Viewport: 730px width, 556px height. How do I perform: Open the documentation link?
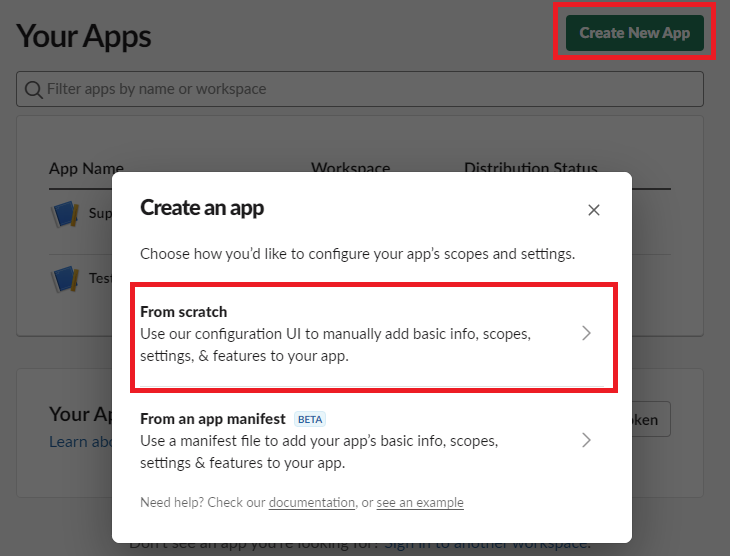[312, 503]
